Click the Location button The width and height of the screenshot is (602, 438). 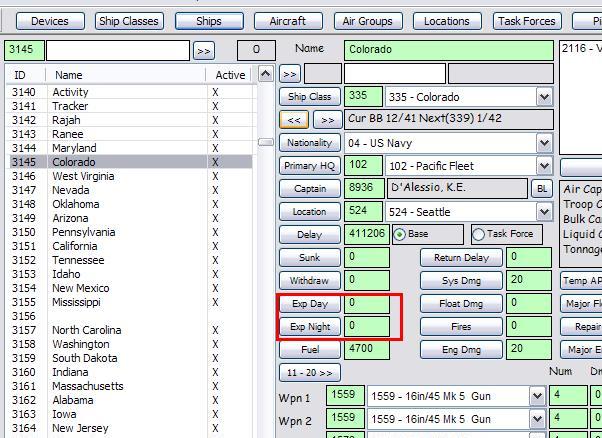tap(310, 212)
